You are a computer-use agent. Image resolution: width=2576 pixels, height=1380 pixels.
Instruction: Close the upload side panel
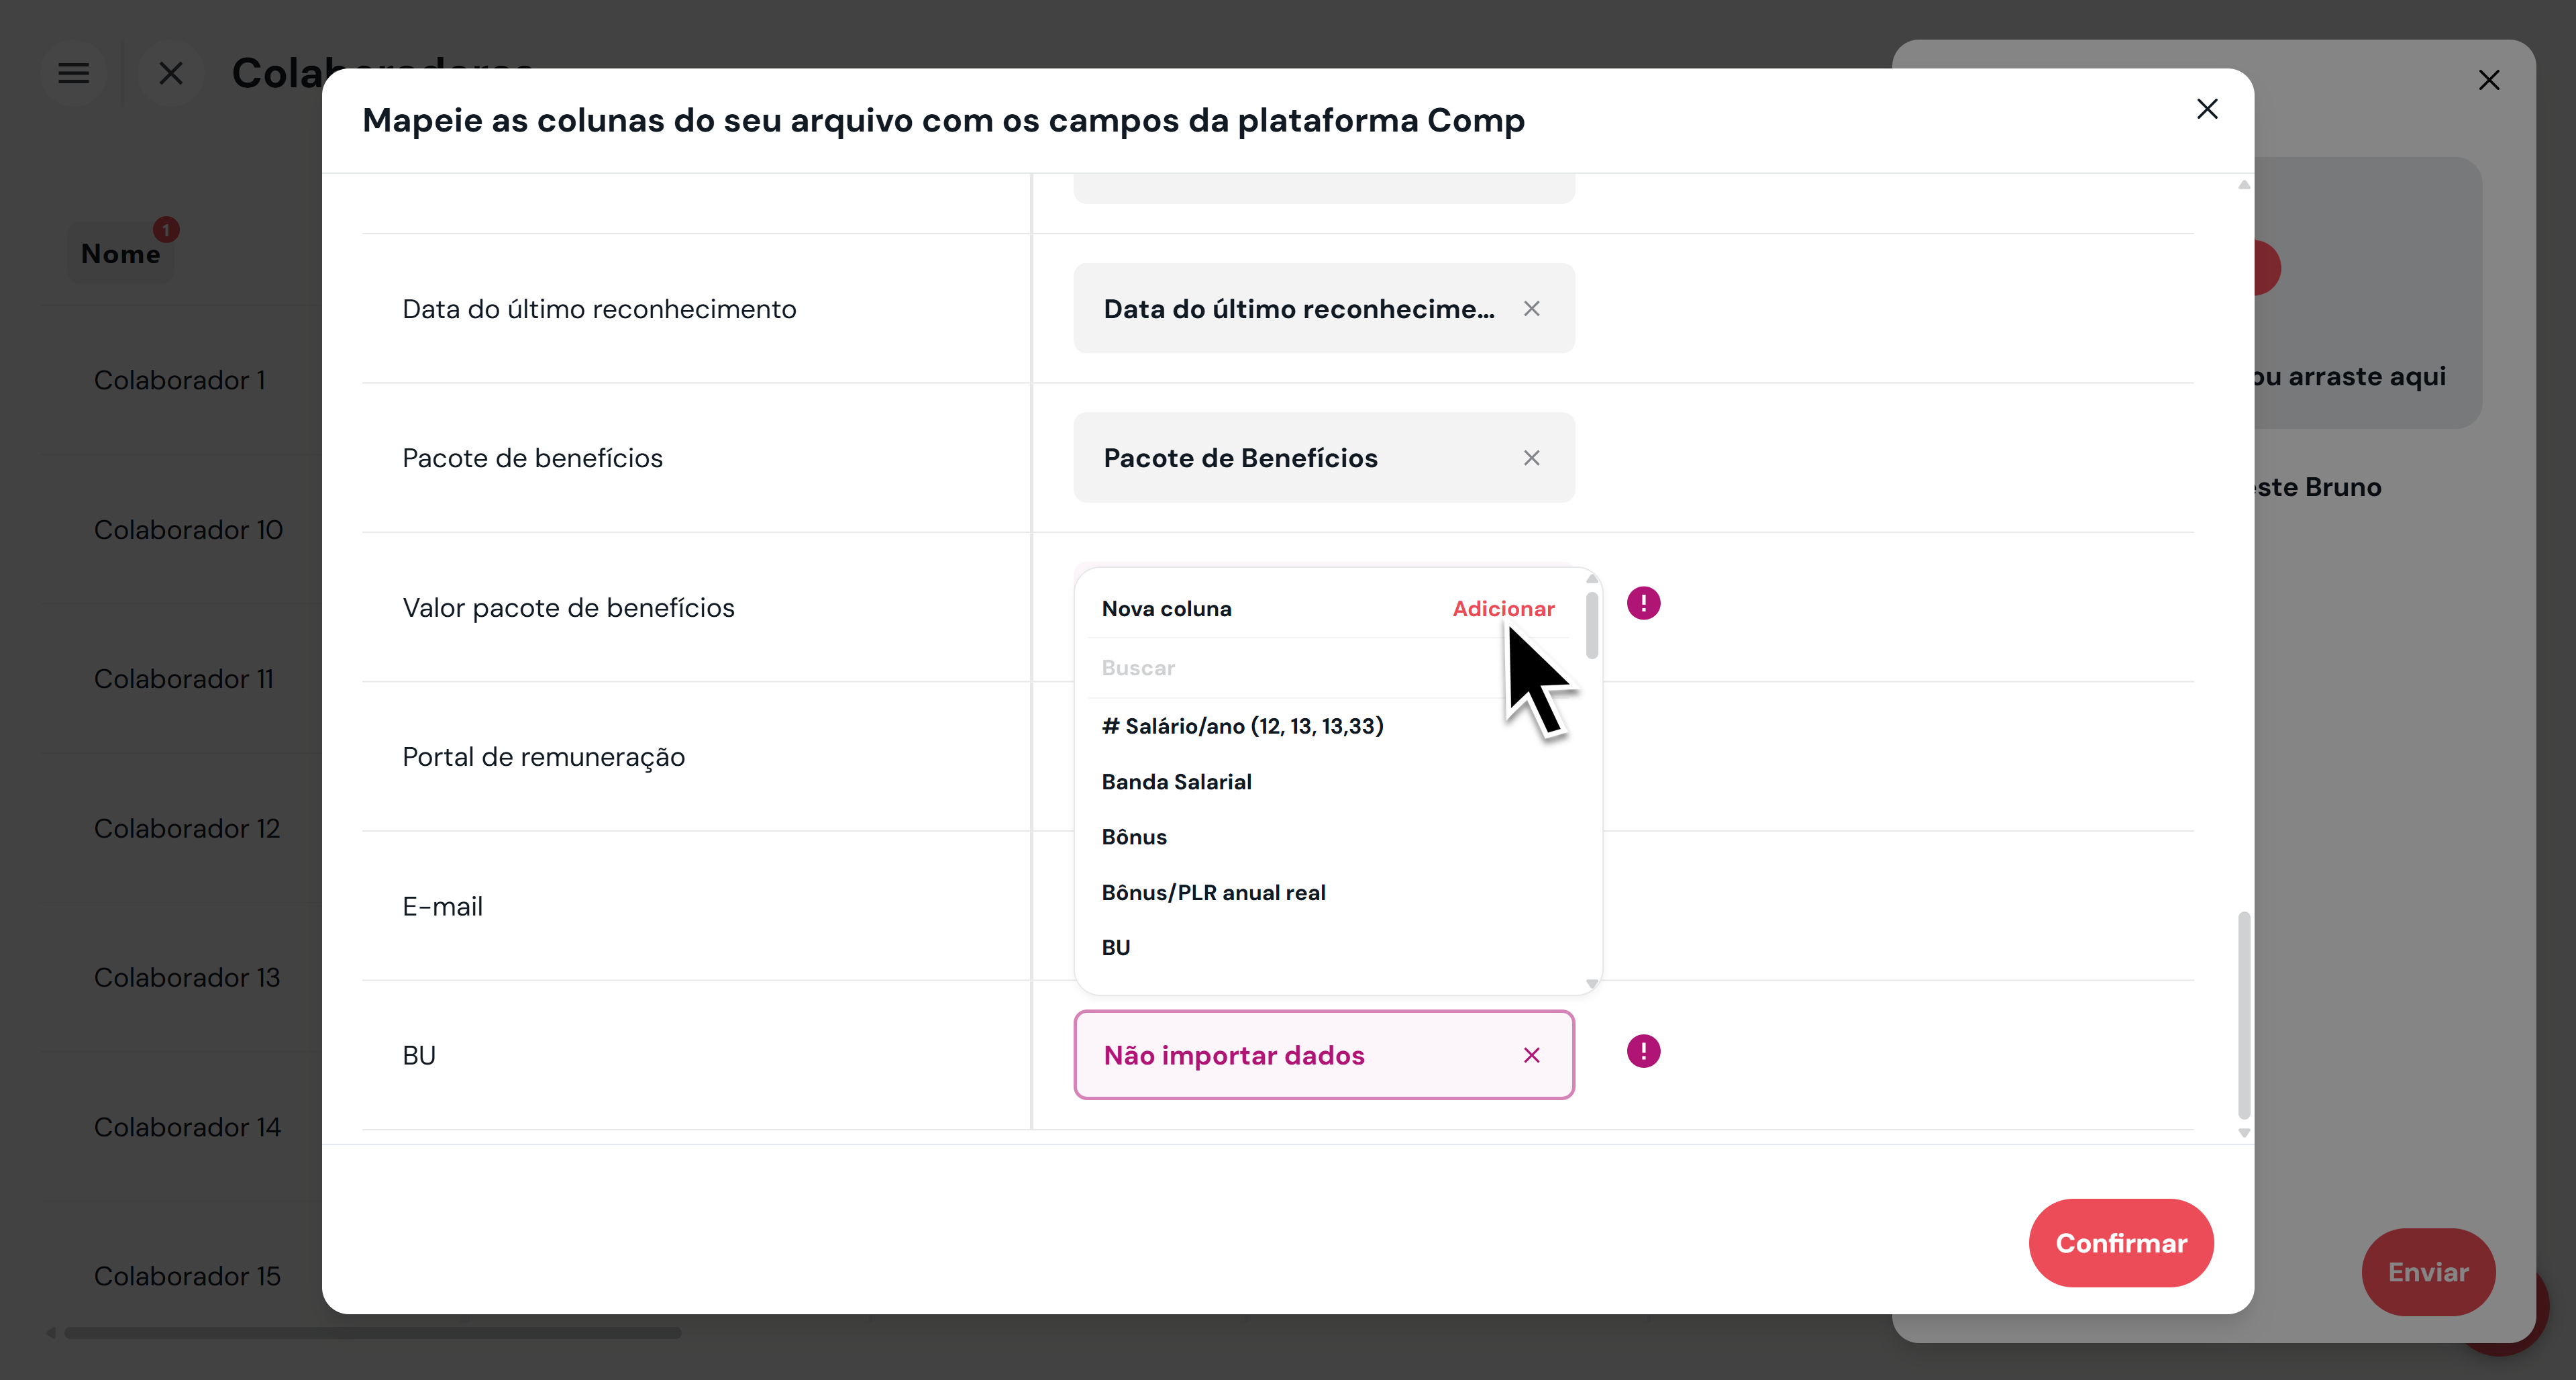2489,80
